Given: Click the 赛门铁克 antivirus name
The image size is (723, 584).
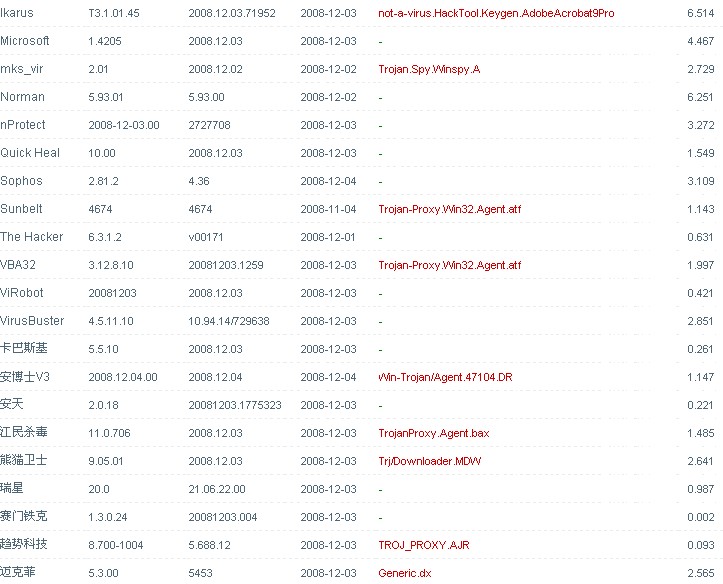Looking at the screenshot, I should pos(24,517).
